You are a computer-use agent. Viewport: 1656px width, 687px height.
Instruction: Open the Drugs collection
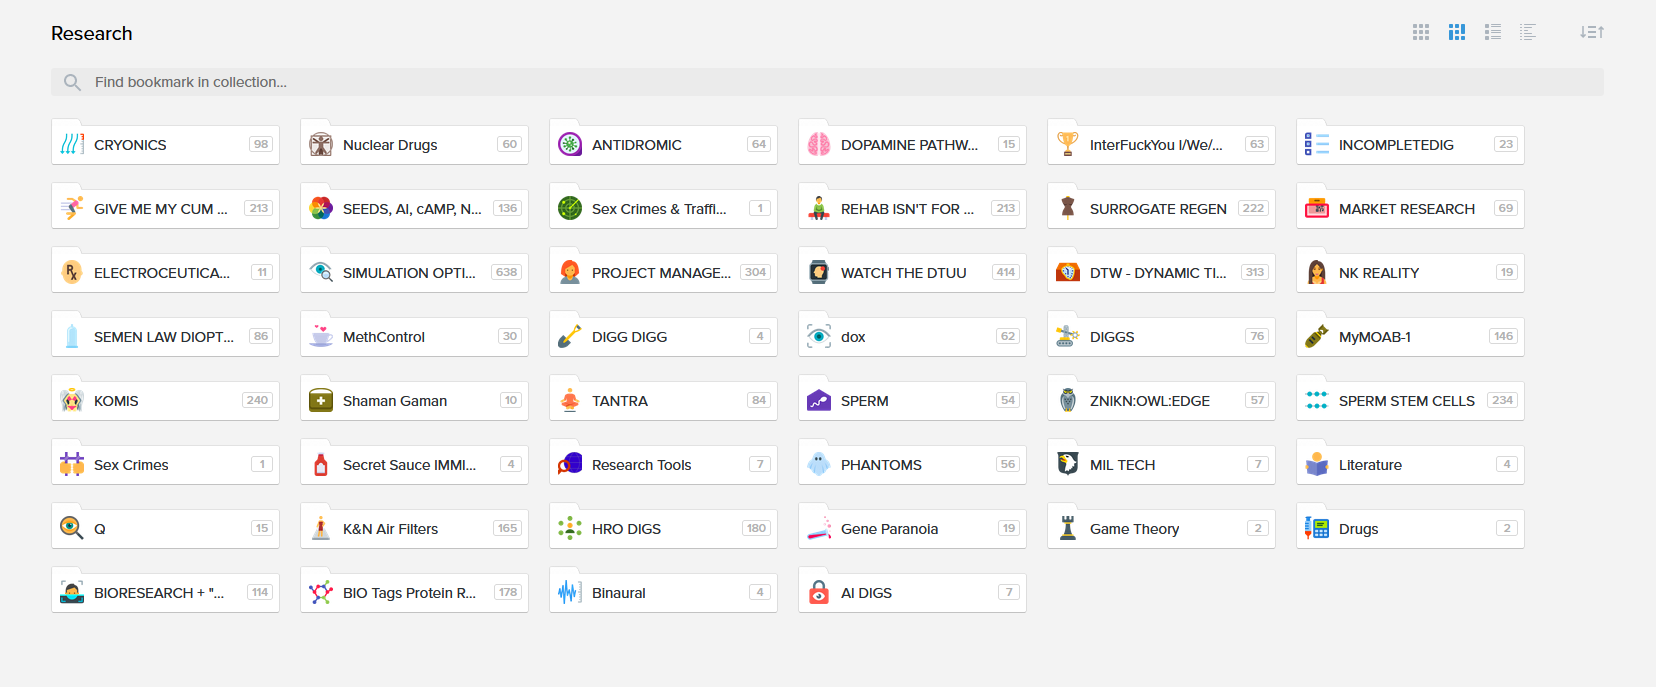(x=1410, y=529)
